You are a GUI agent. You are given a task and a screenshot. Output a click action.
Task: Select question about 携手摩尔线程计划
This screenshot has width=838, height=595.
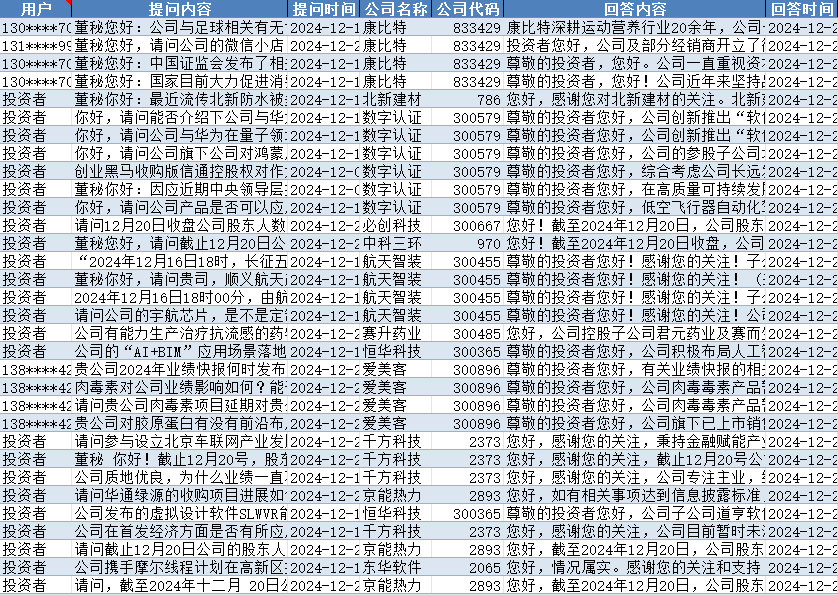[x=180, y=567]
